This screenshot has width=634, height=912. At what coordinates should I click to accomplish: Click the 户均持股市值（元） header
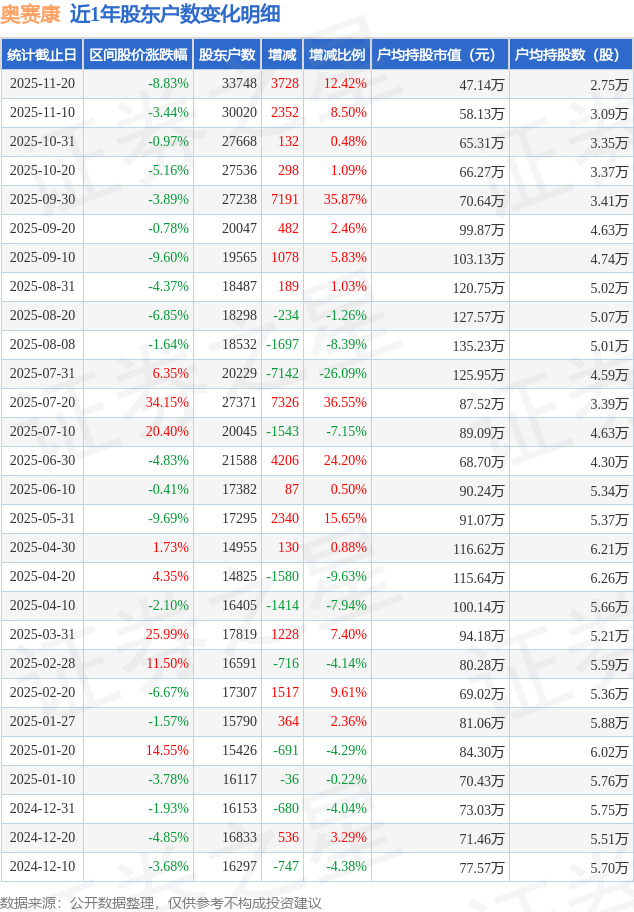[x=440, y=55]
